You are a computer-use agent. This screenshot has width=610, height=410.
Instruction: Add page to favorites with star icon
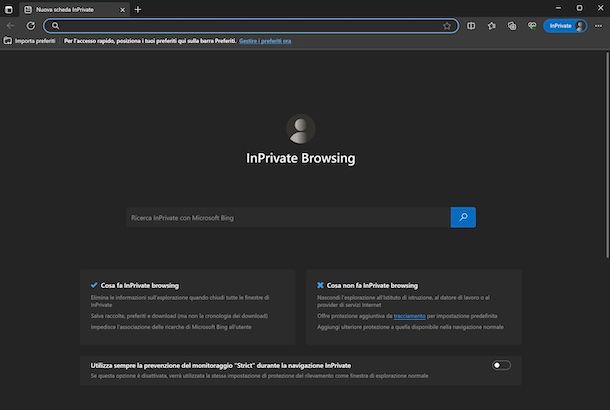coord(447,26)
